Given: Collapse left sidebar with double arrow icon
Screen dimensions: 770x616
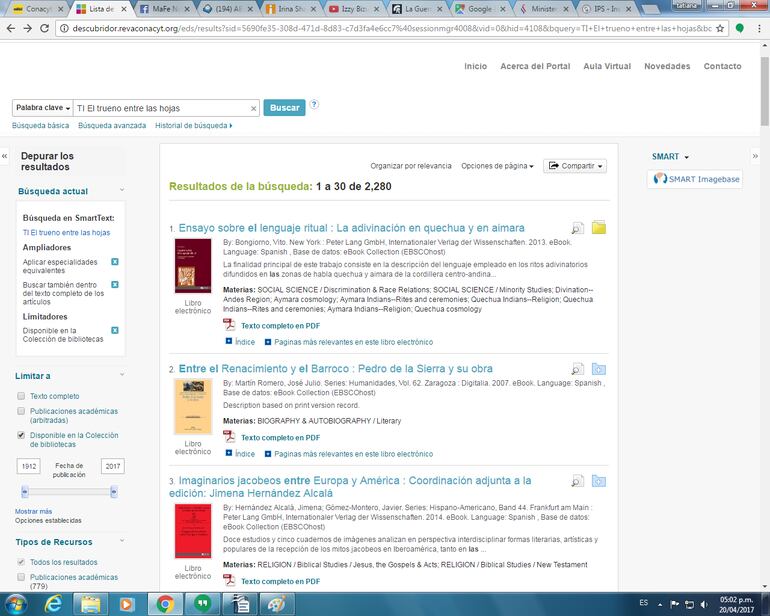Looking at the screenshot, I should 6,157.
